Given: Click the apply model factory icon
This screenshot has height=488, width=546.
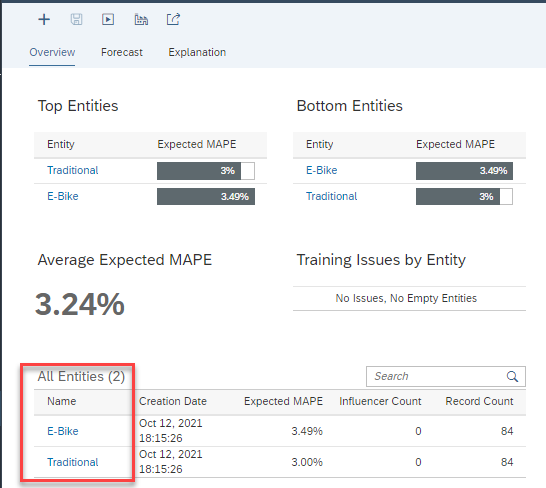Looking at the screenshot, I should [141, 20].
